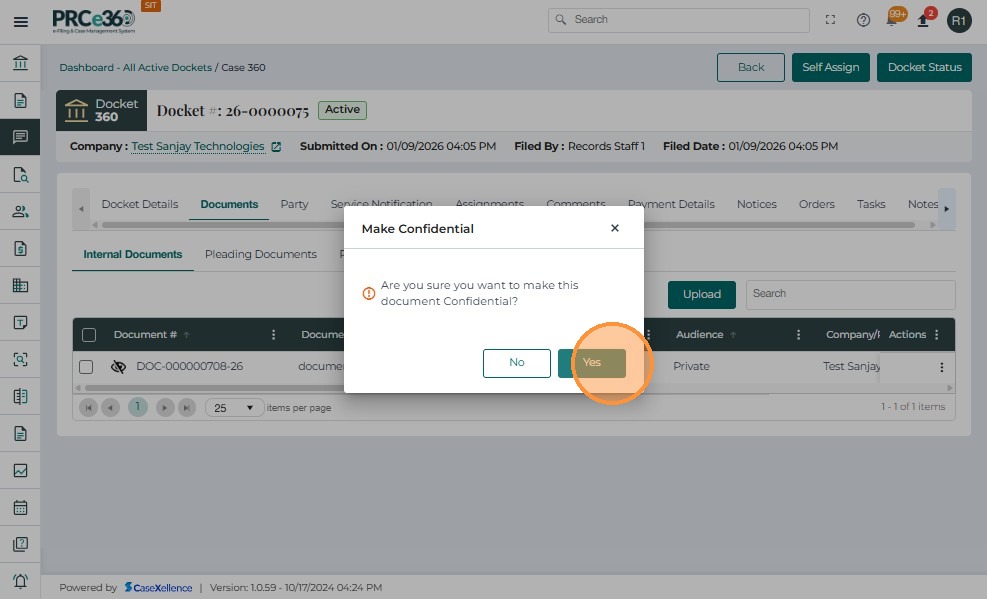Image resolution: width=987 pixels, height=599 pixels.
Task: Open the help question mark icon
Action: pyautogui.click(x=863, y=20)
